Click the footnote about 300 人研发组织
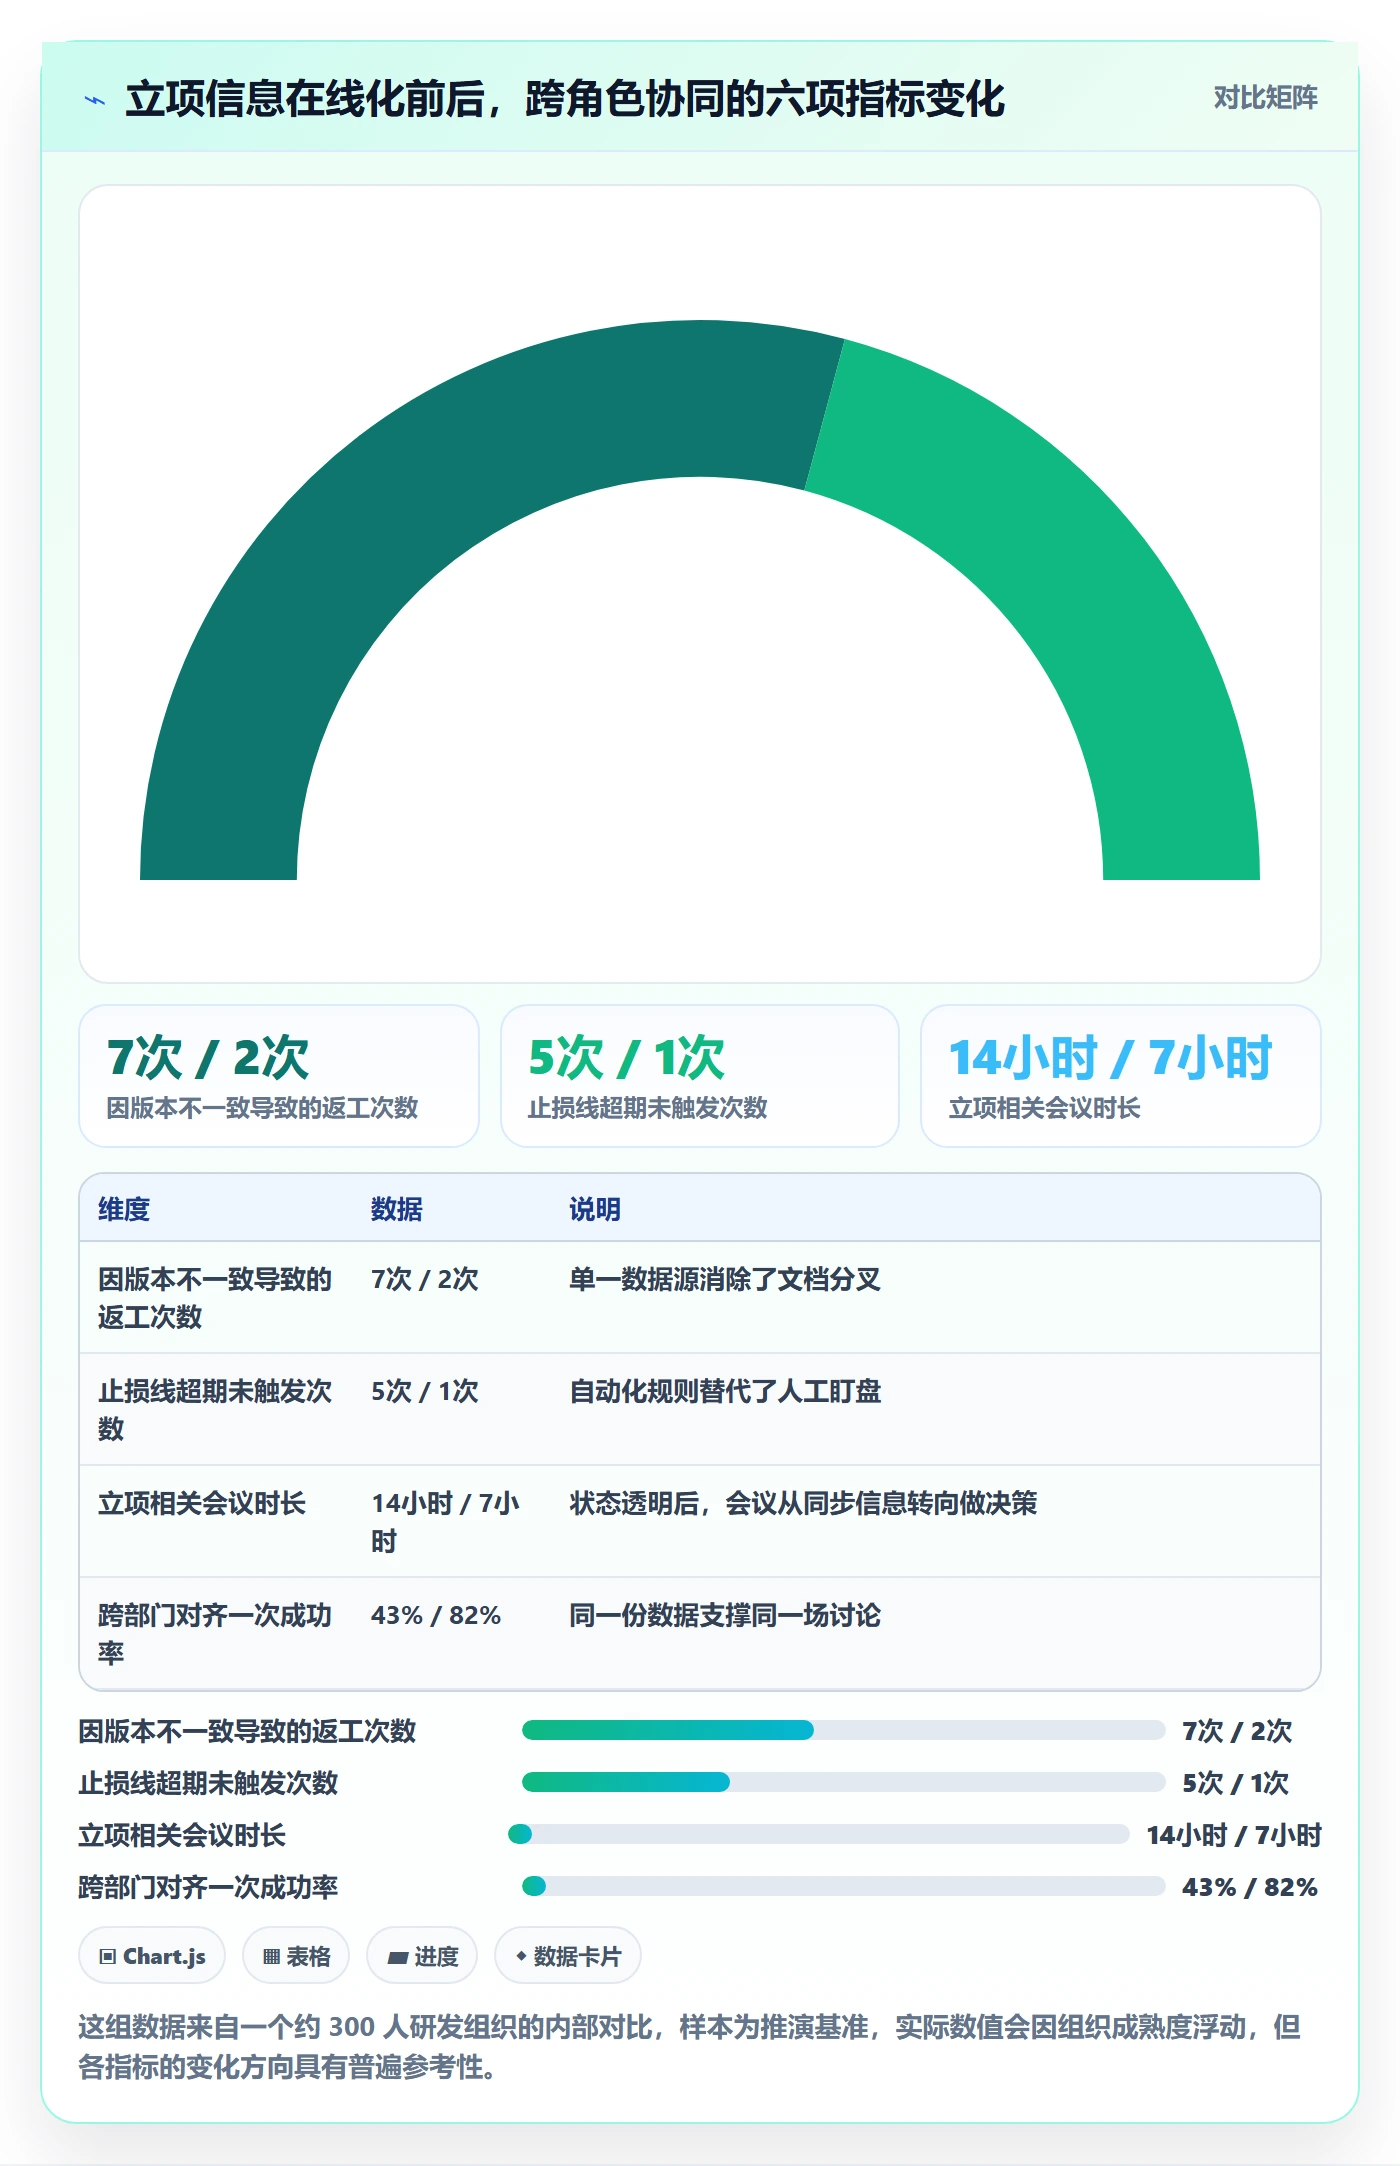 point(690,2046)
